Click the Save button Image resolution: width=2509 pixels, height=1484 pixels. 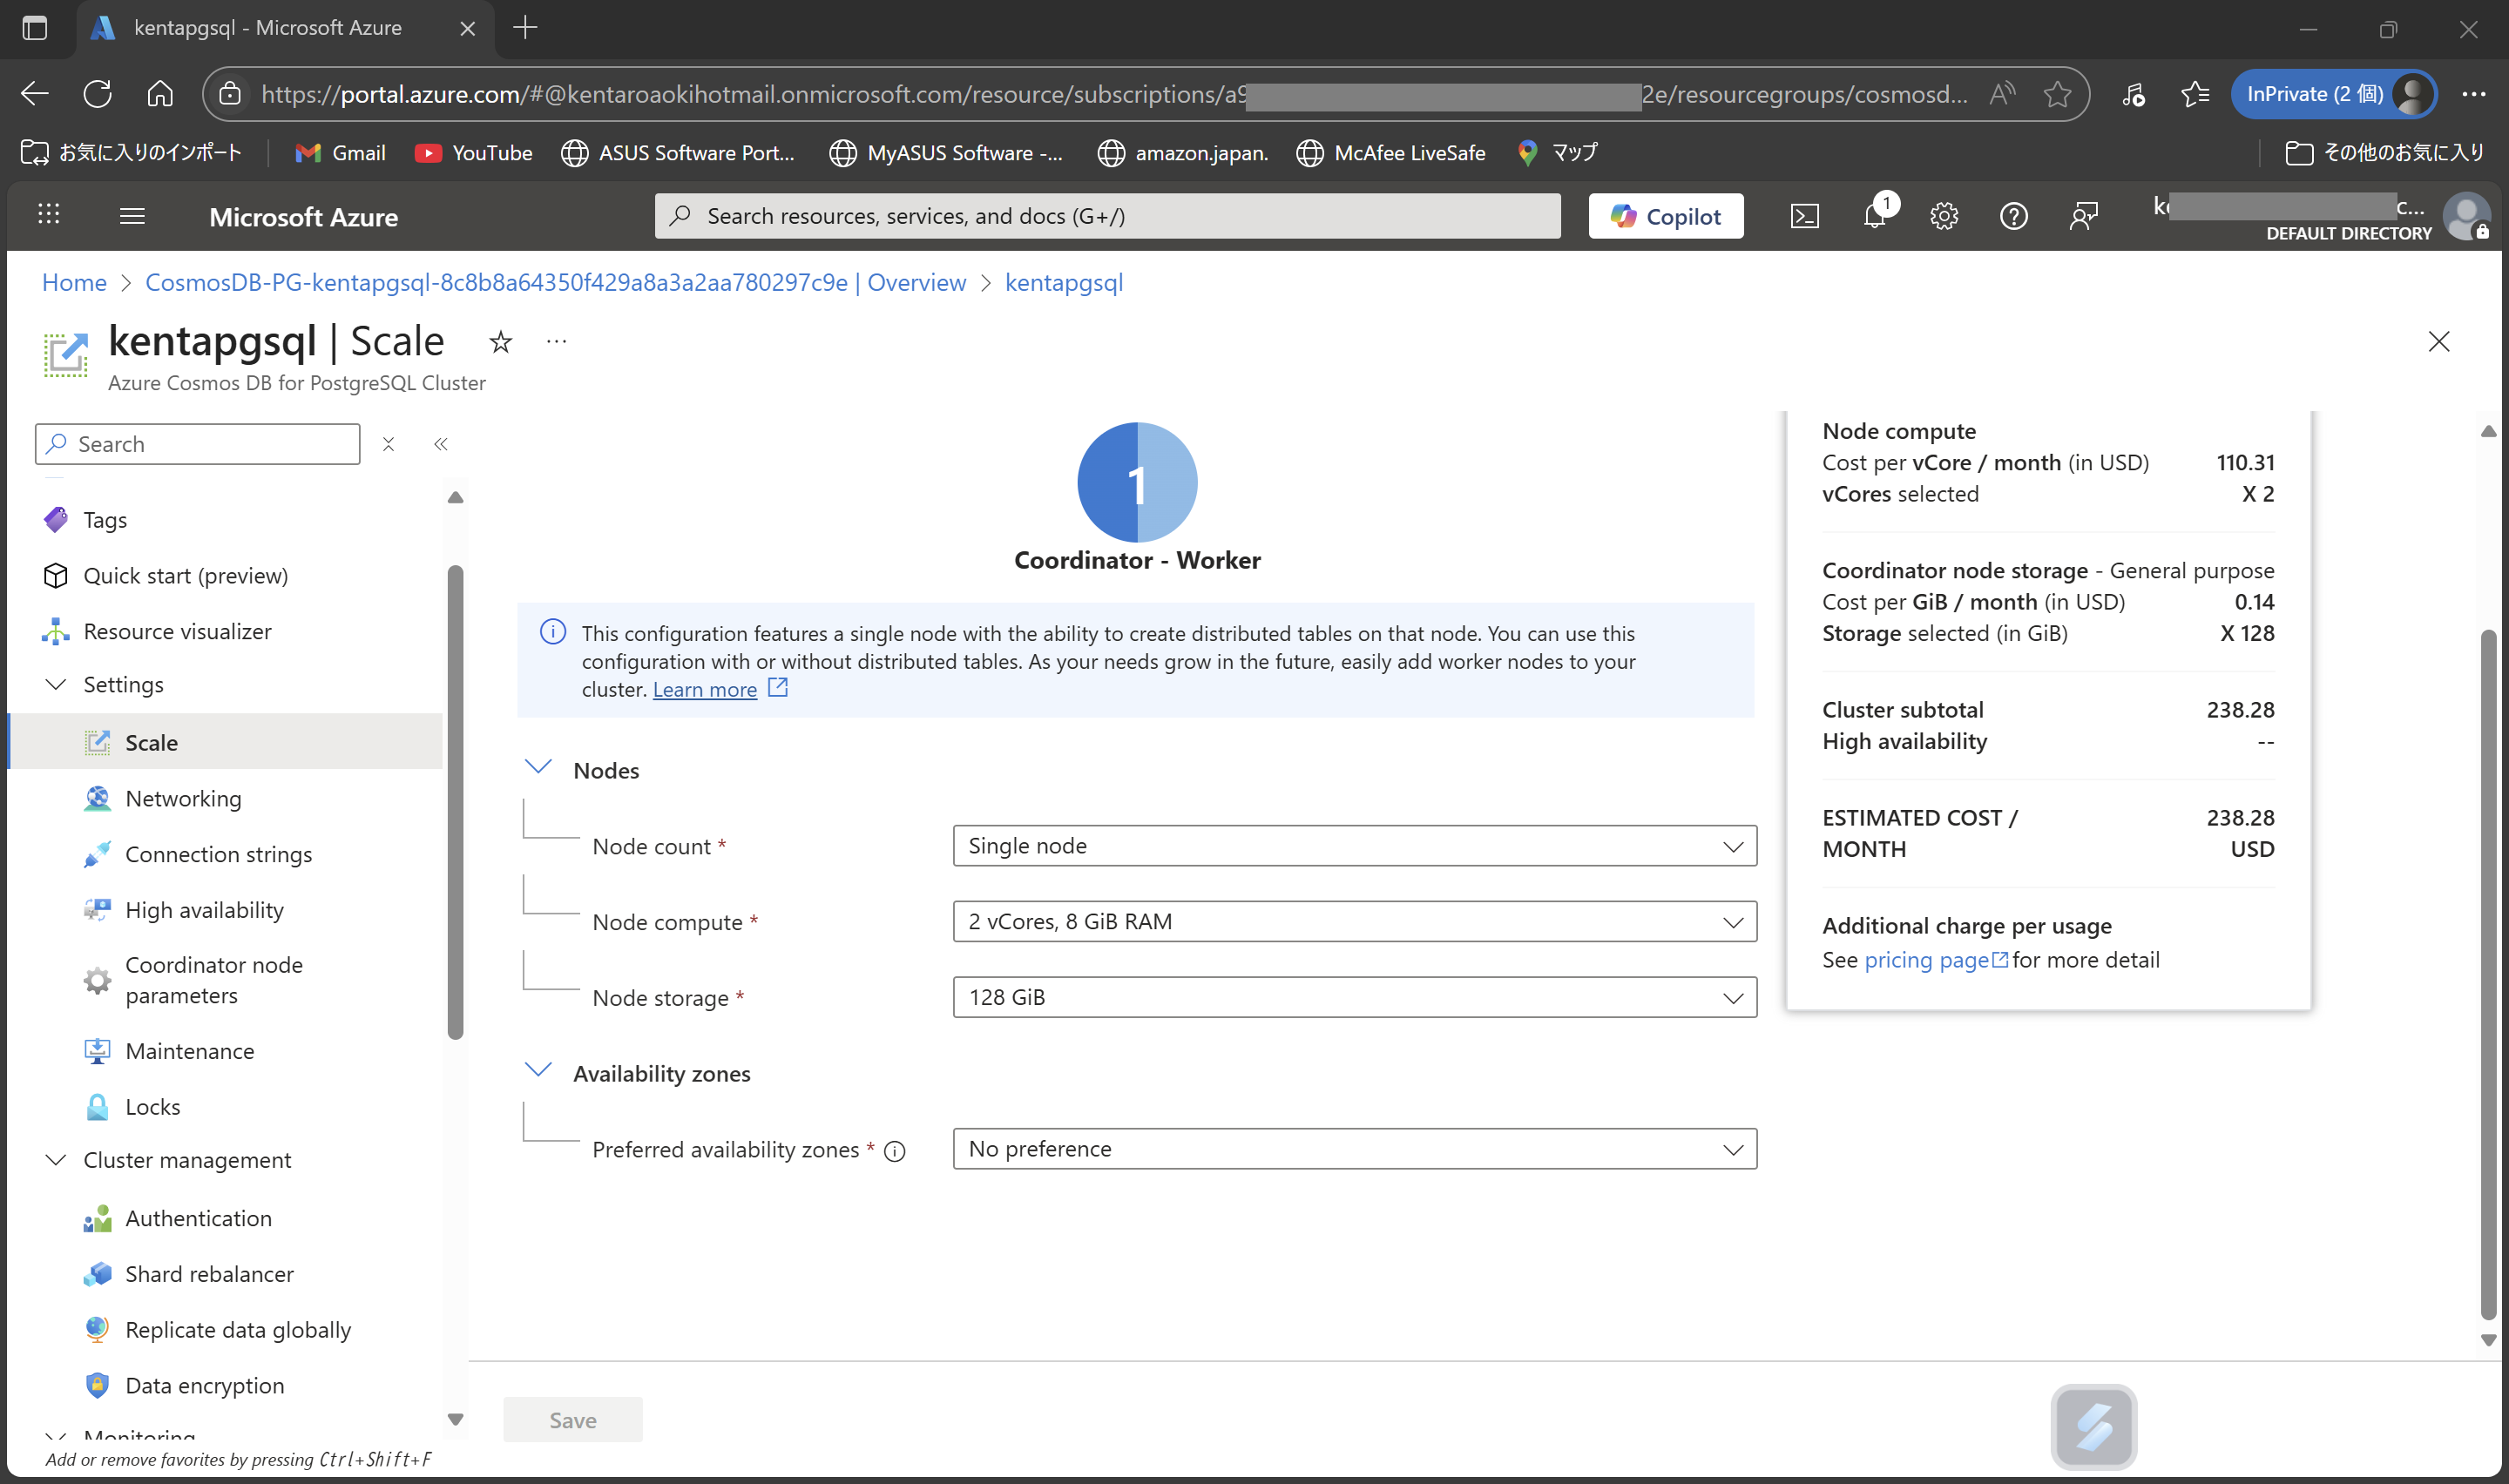pyautogui.click(x=573, y=1419)
